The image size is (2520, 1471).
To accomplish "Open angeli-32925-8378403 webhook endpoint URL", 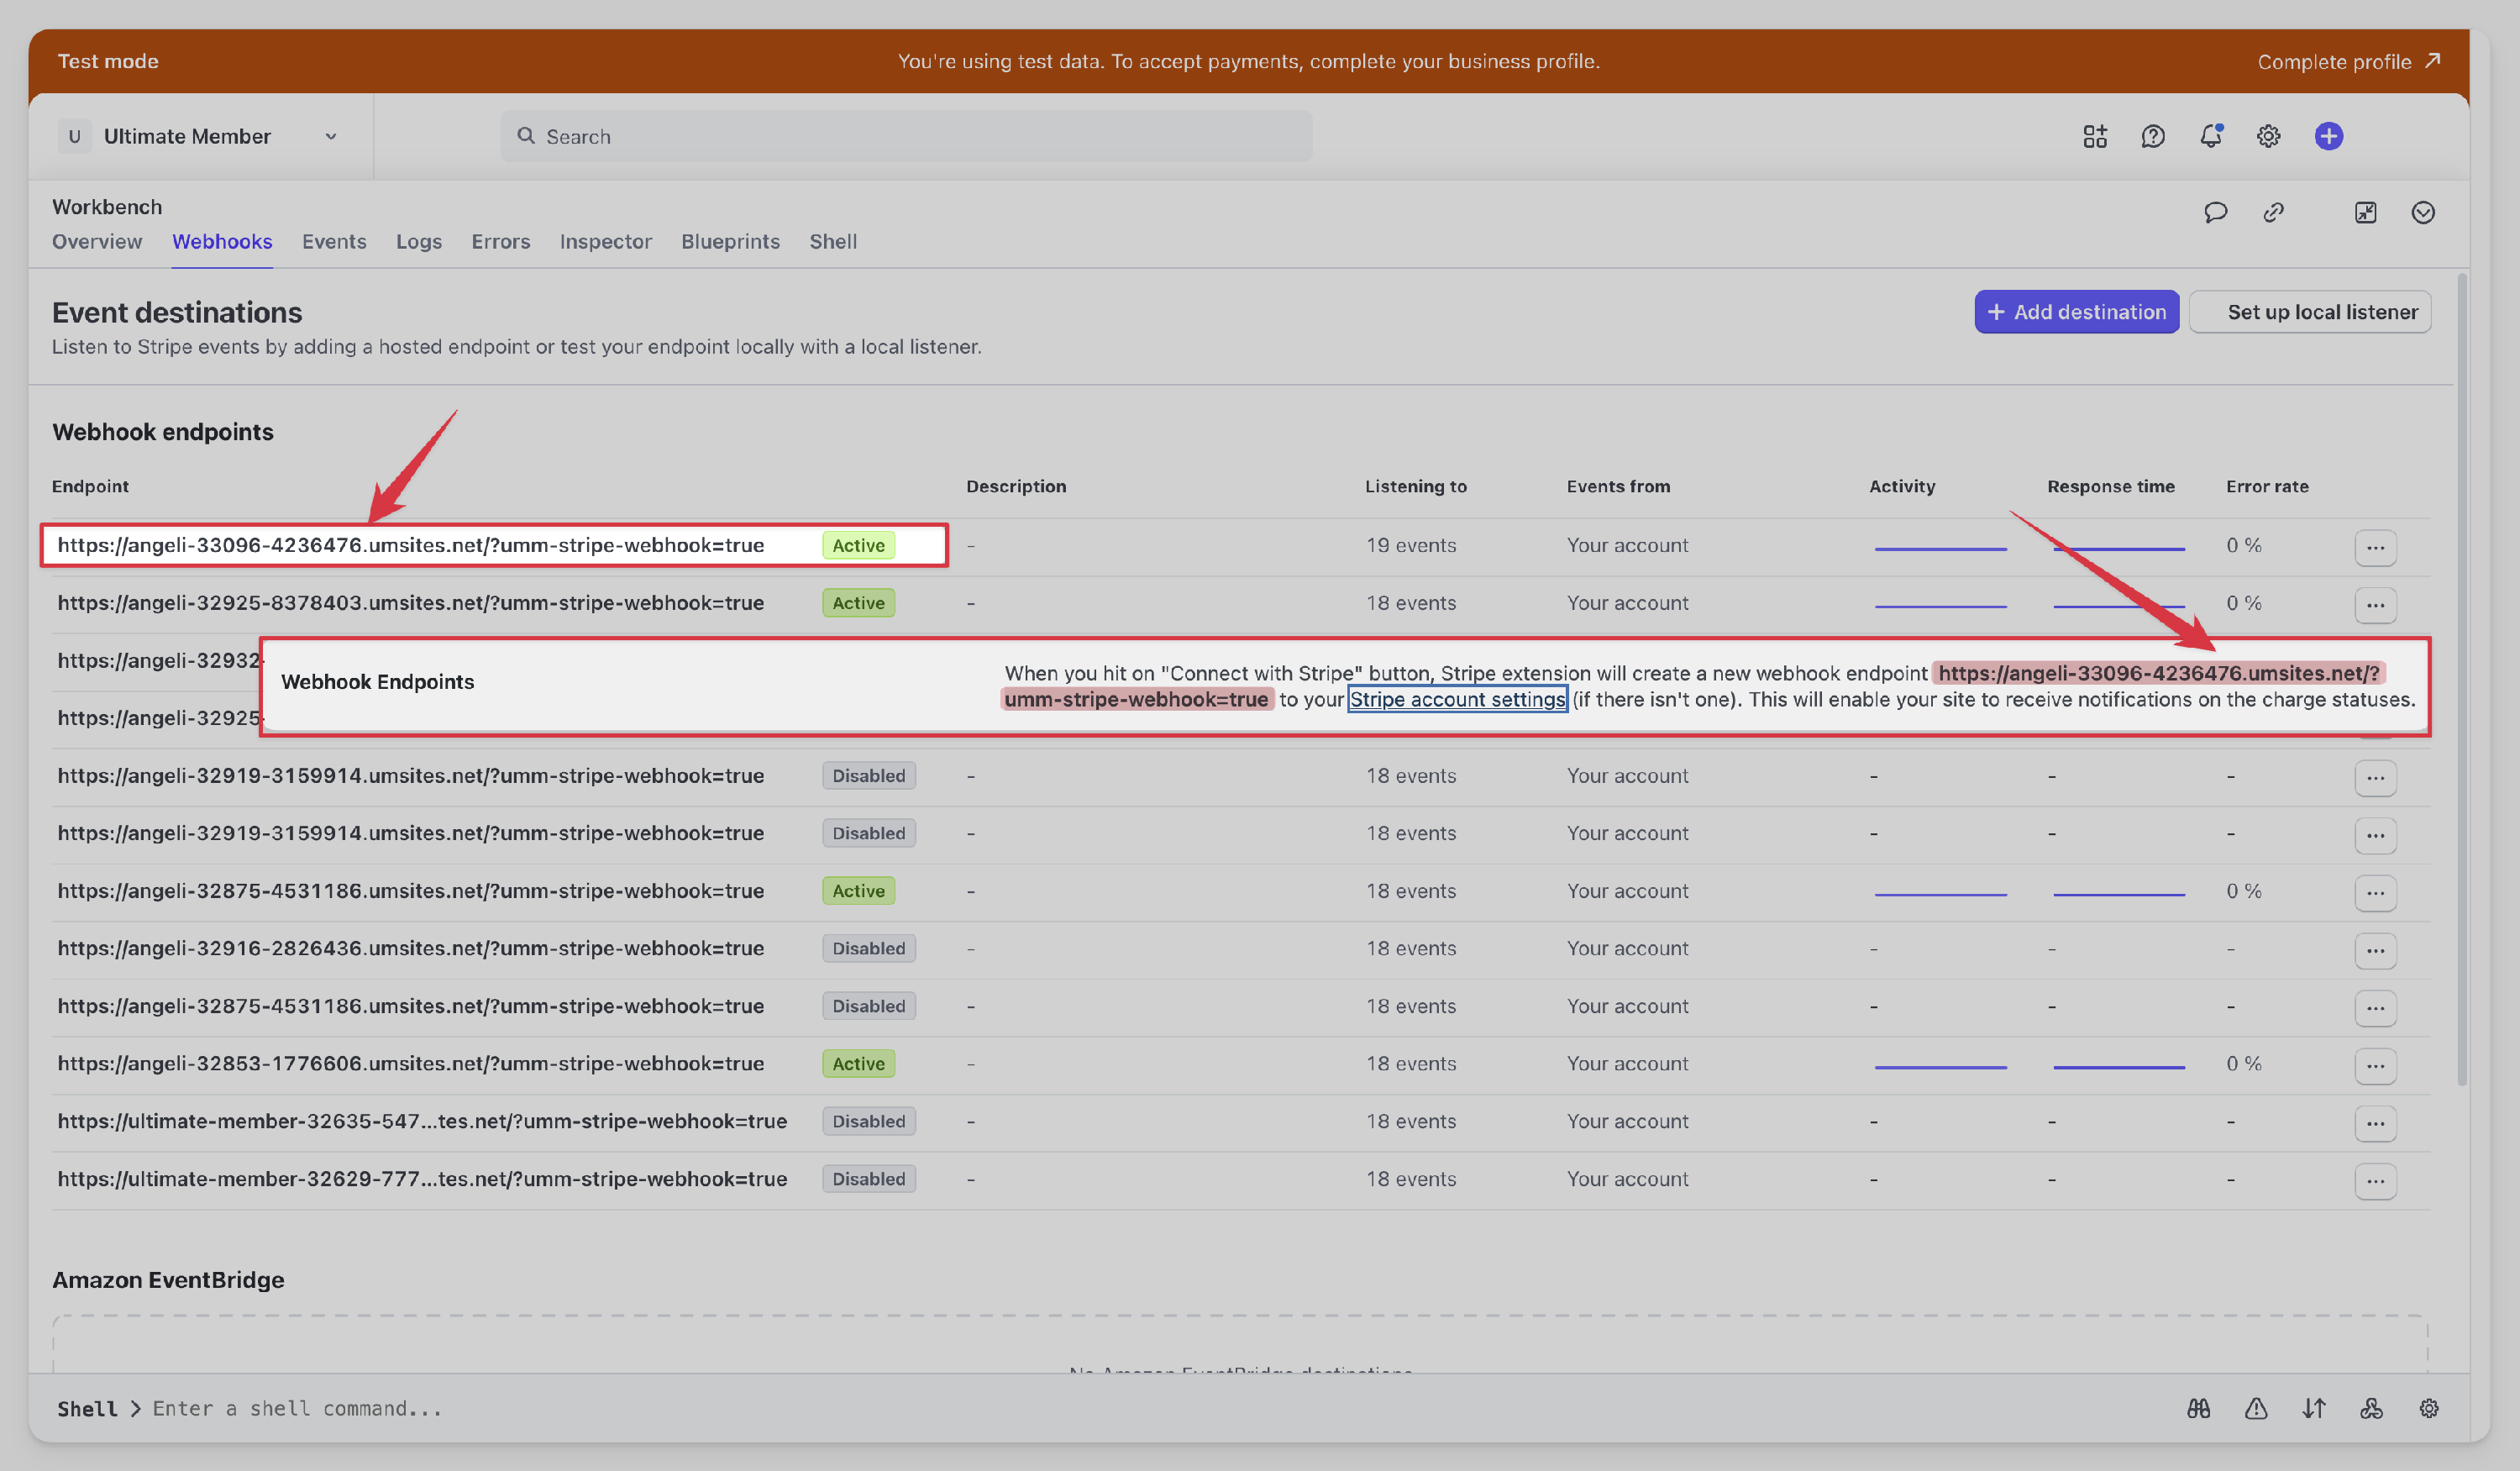I will [411, 603].
